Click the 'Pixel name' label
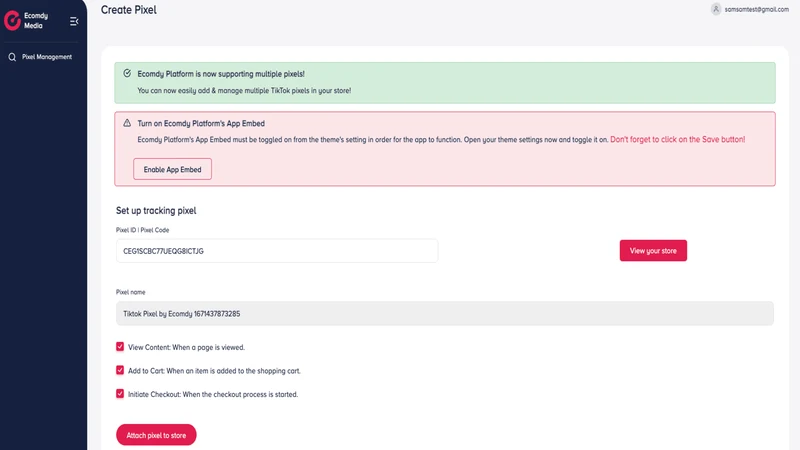800x450 pixels. [x=131, y=292]
